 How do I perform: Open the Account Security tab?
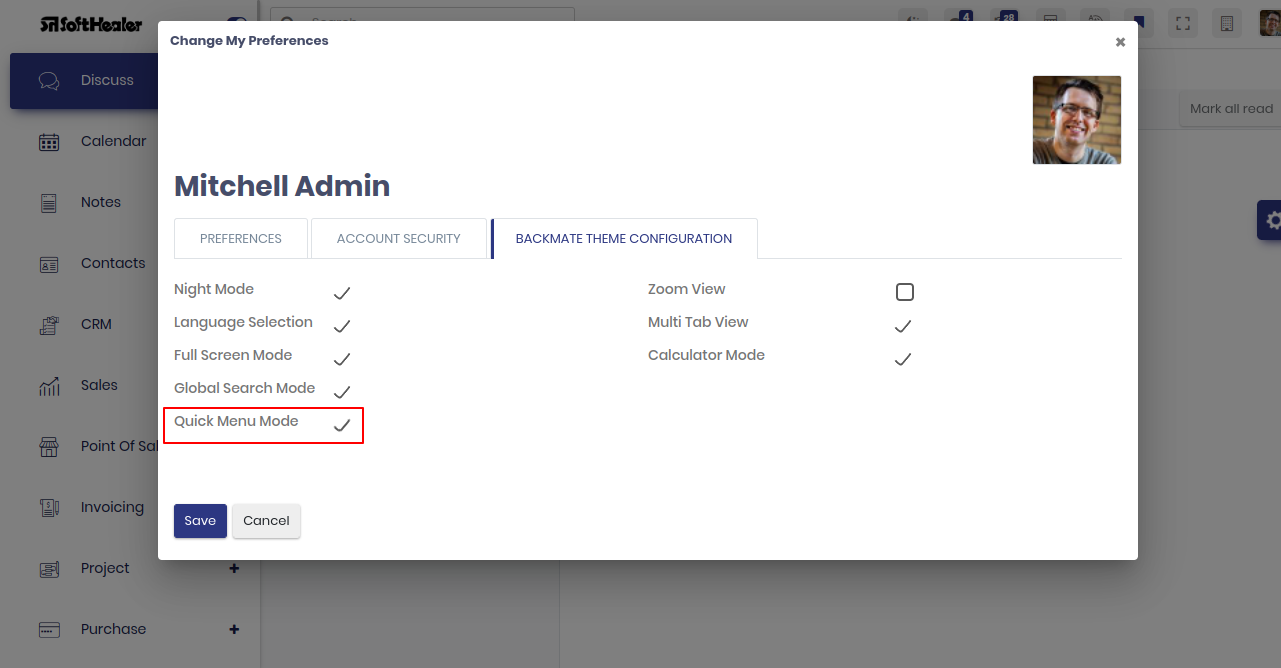click(399, 239)
